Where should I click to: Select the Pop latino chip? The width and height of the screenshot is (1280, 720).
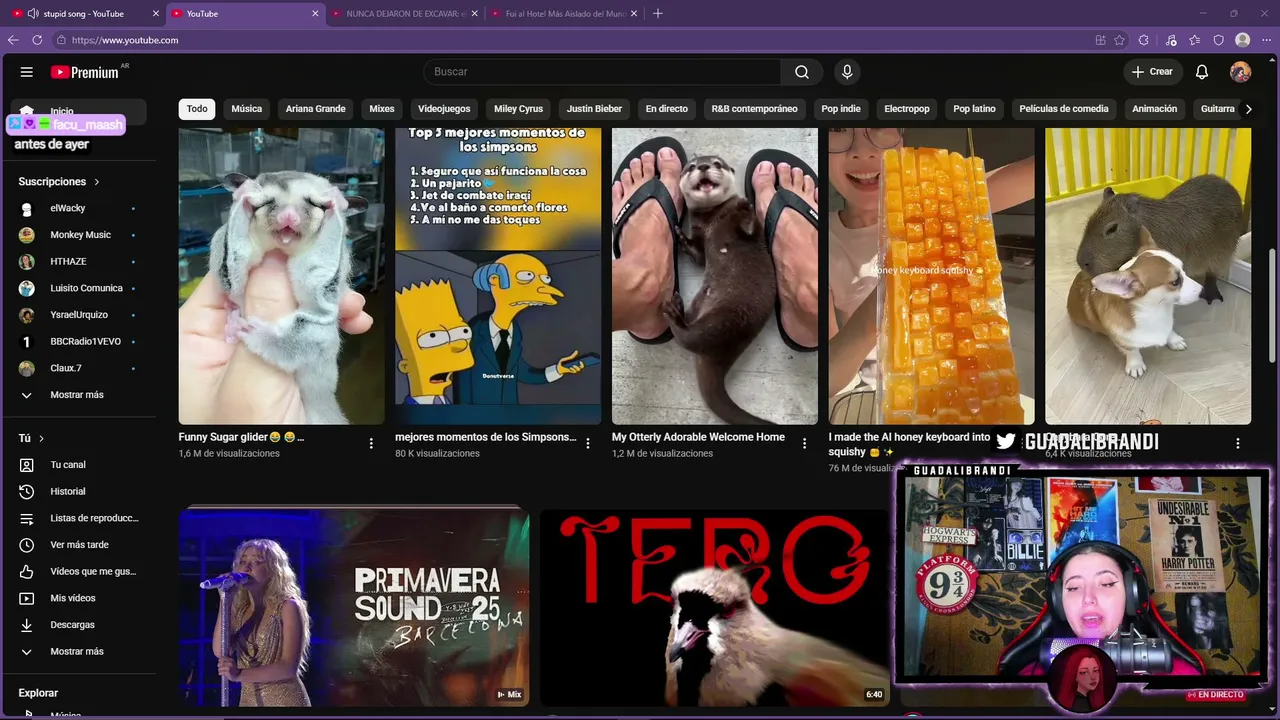[974, 109]
